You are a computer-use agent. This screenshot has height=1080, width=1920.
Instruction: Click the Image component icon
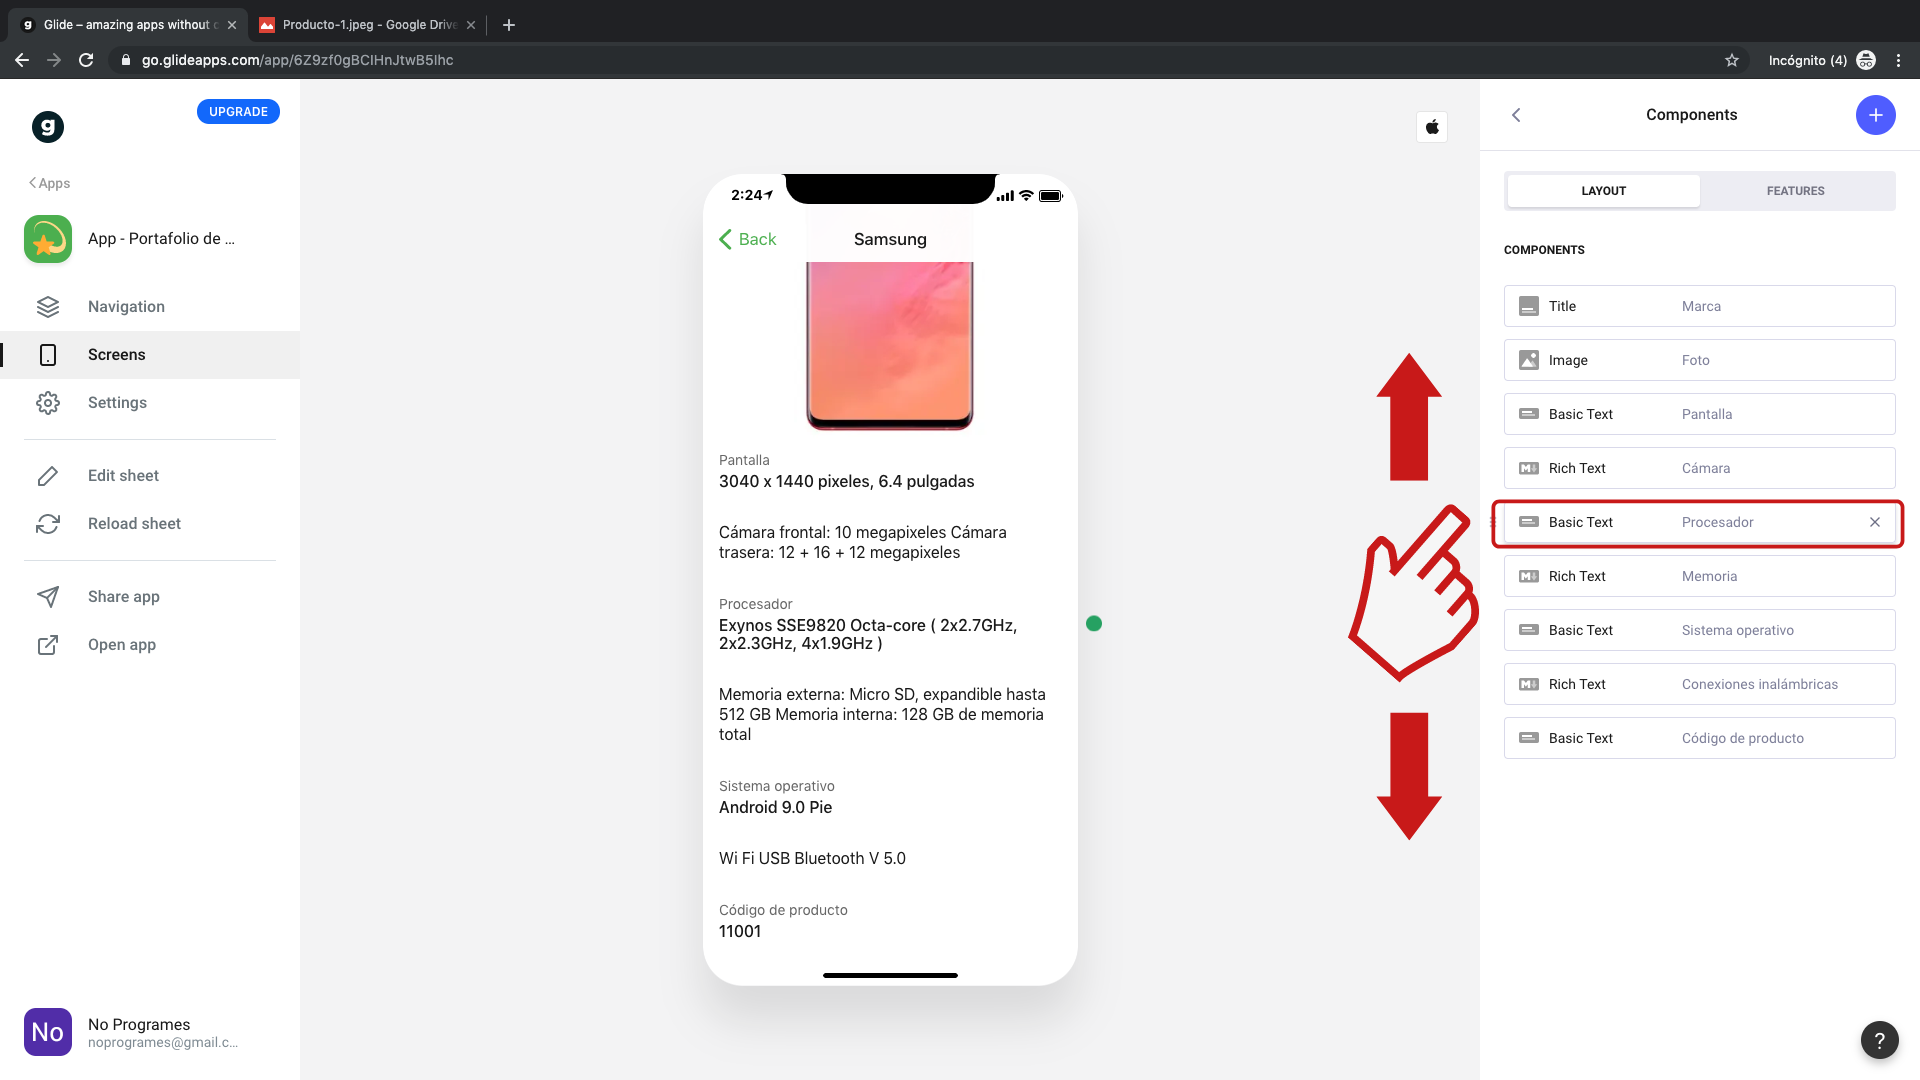[1529, 360]
